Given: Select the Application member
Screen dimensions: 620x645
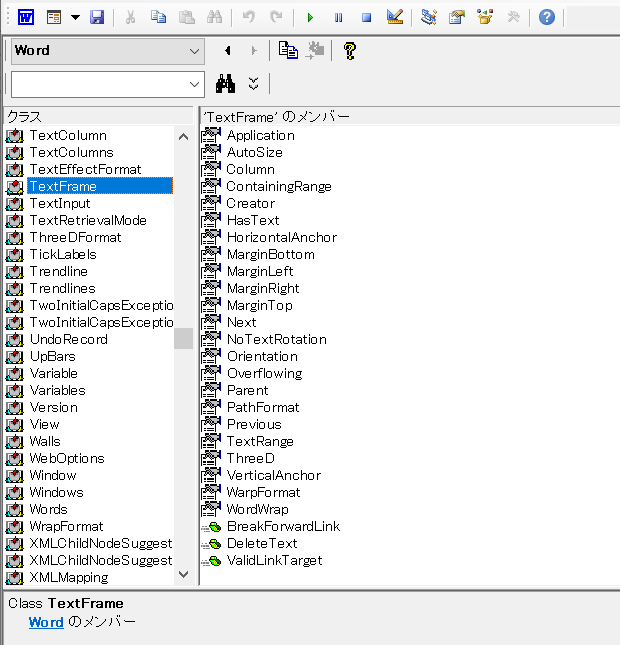Looking at the screenshot, I should 261,135.
